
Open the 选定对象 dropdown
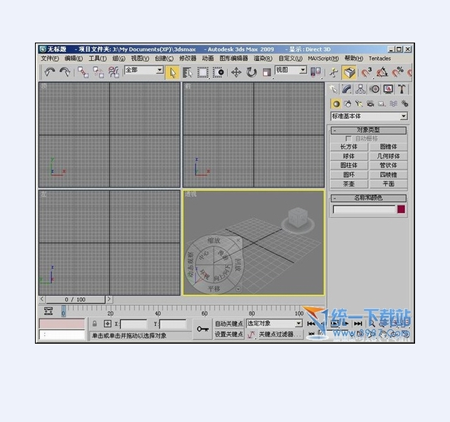tap(274, 323)
